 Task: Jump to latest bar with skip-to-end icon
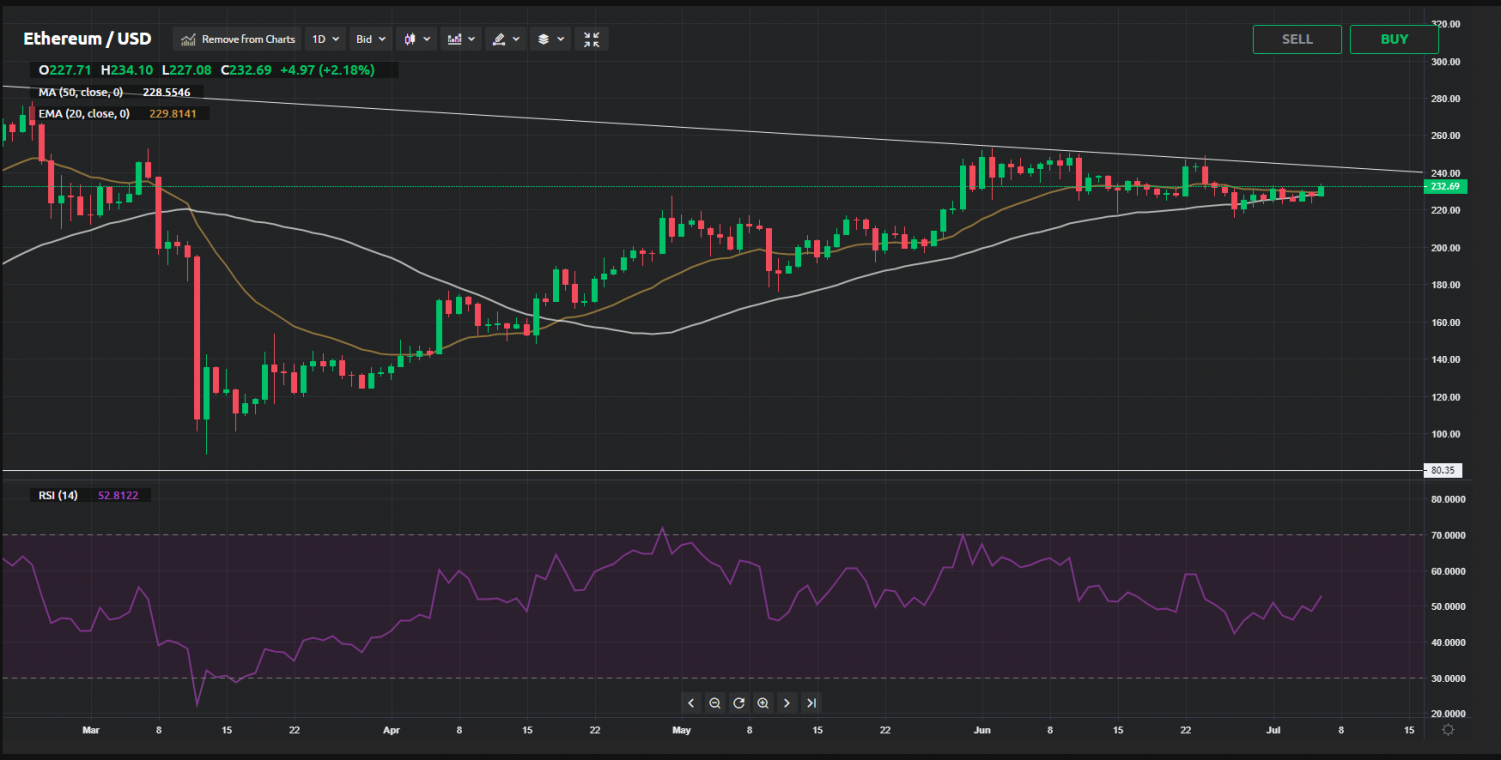[812, 703]
